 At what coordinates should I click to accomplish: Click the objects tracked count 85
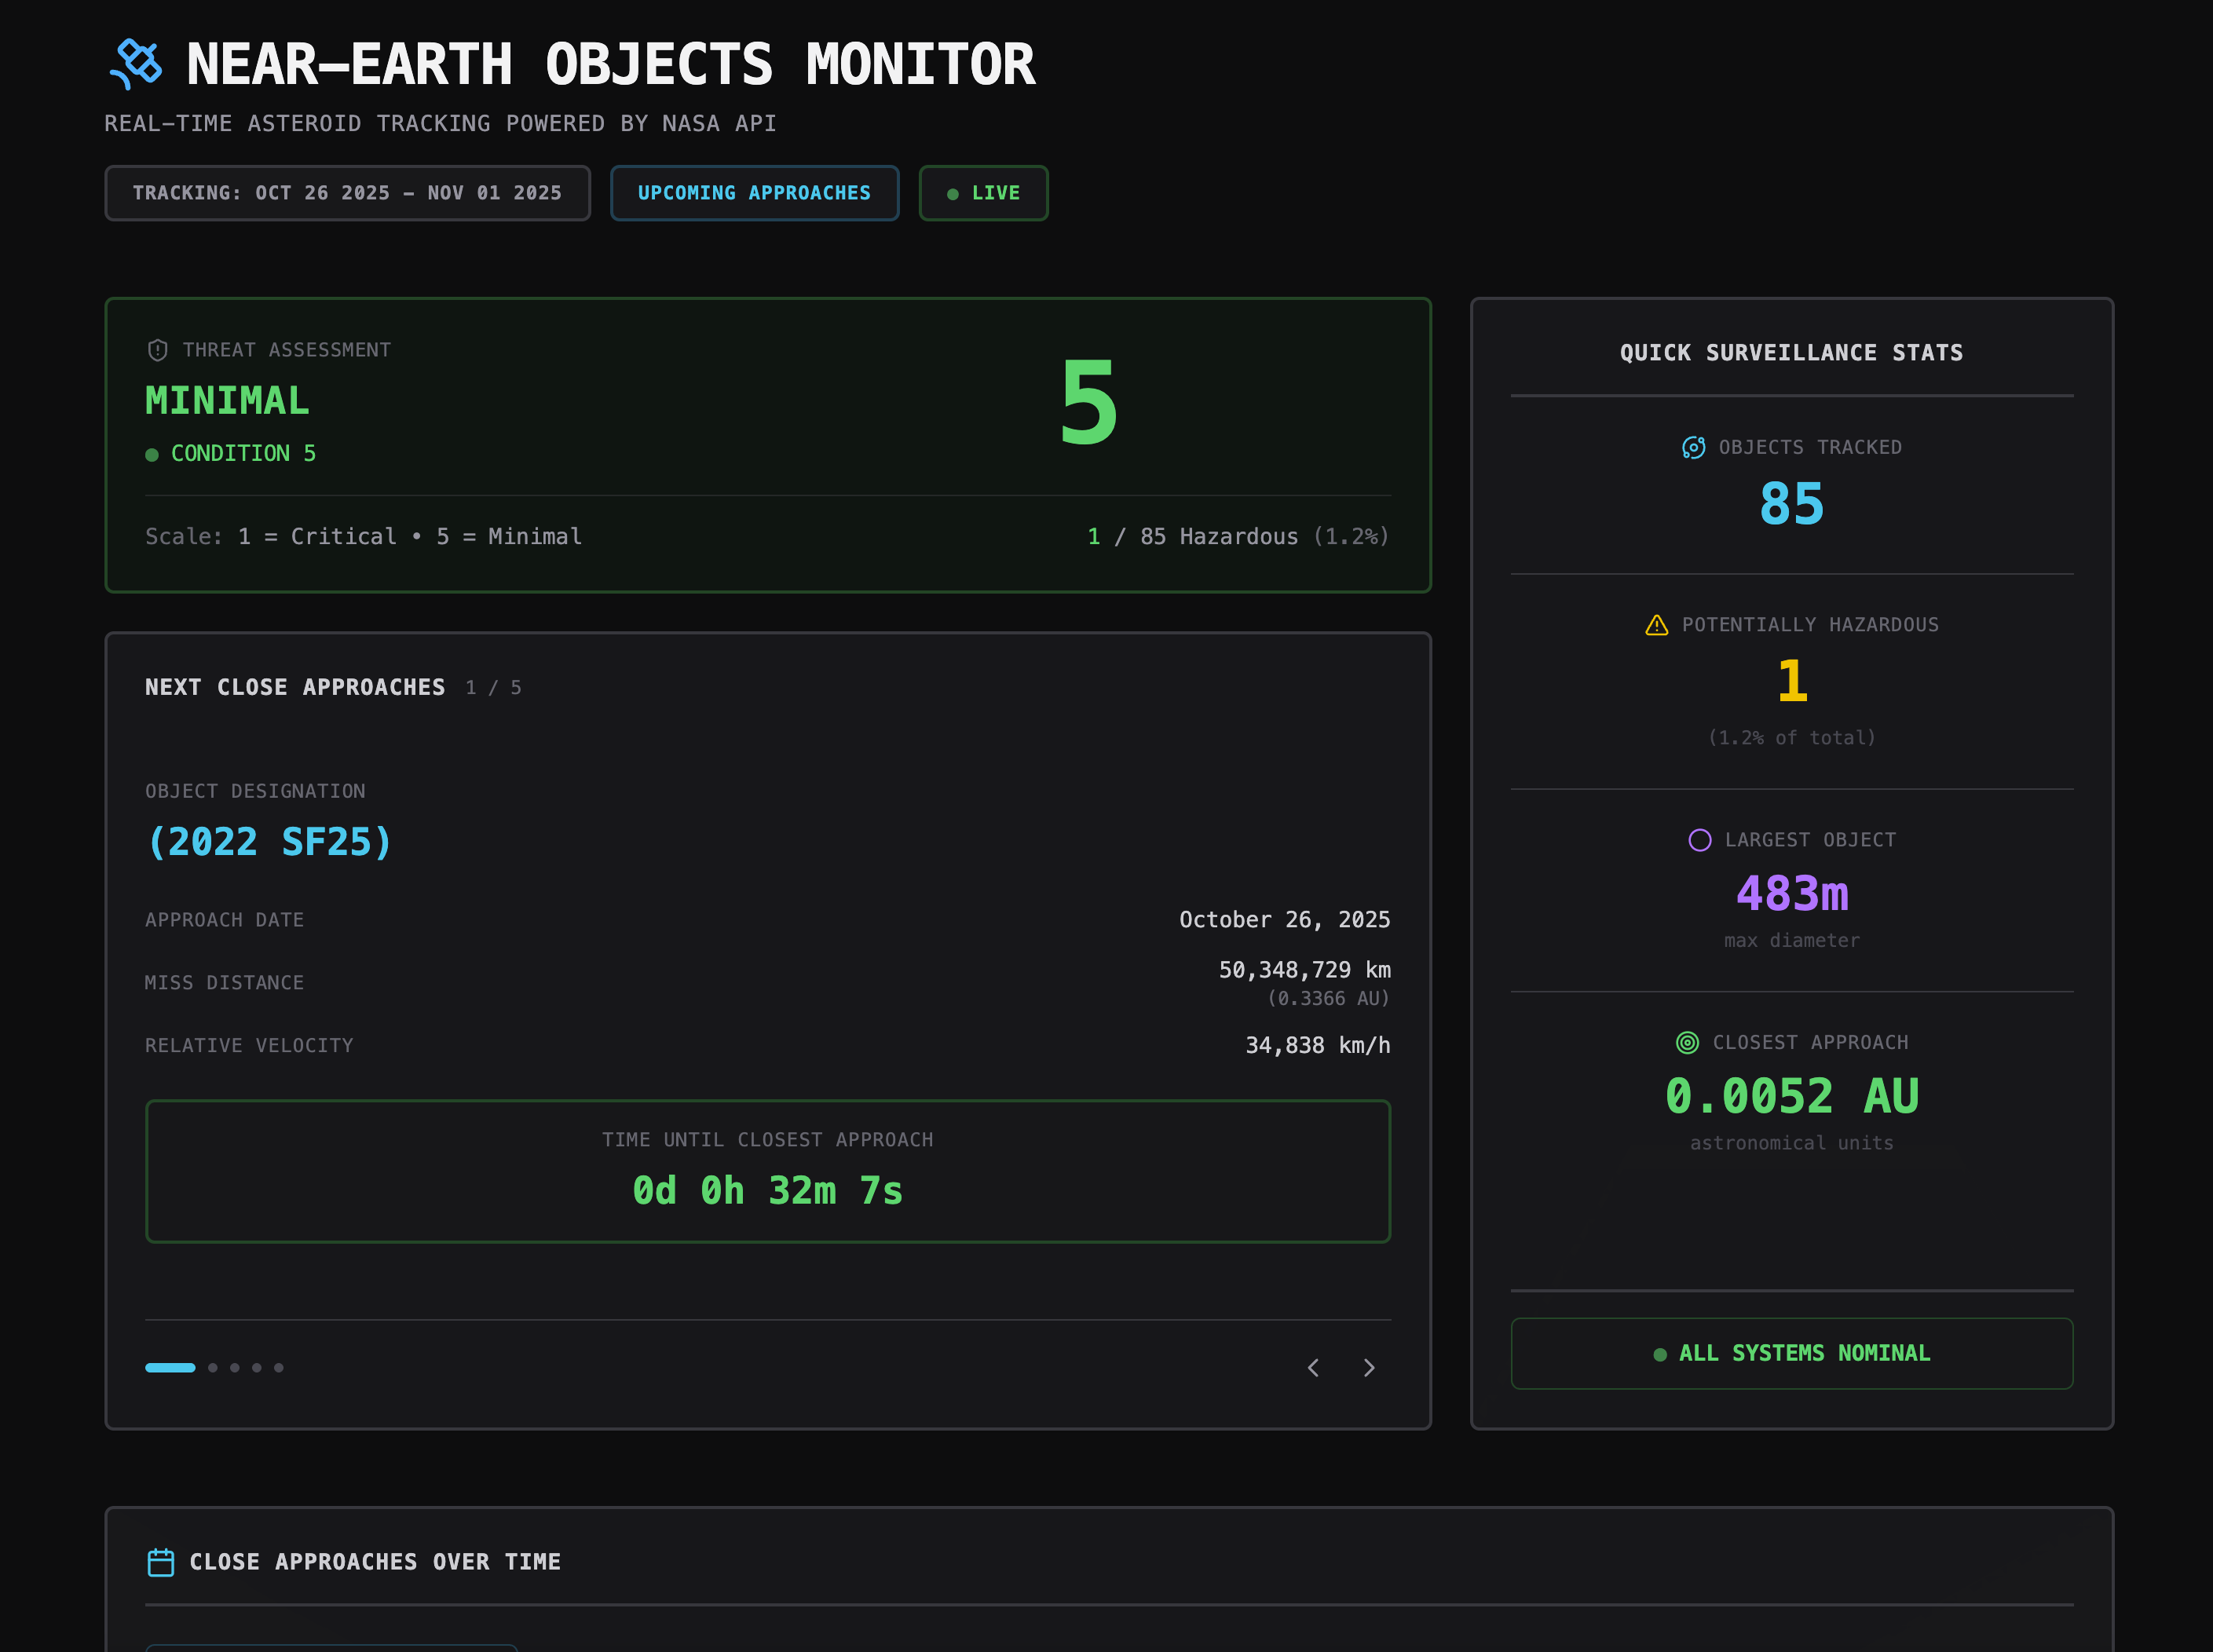pos(1791,504)
